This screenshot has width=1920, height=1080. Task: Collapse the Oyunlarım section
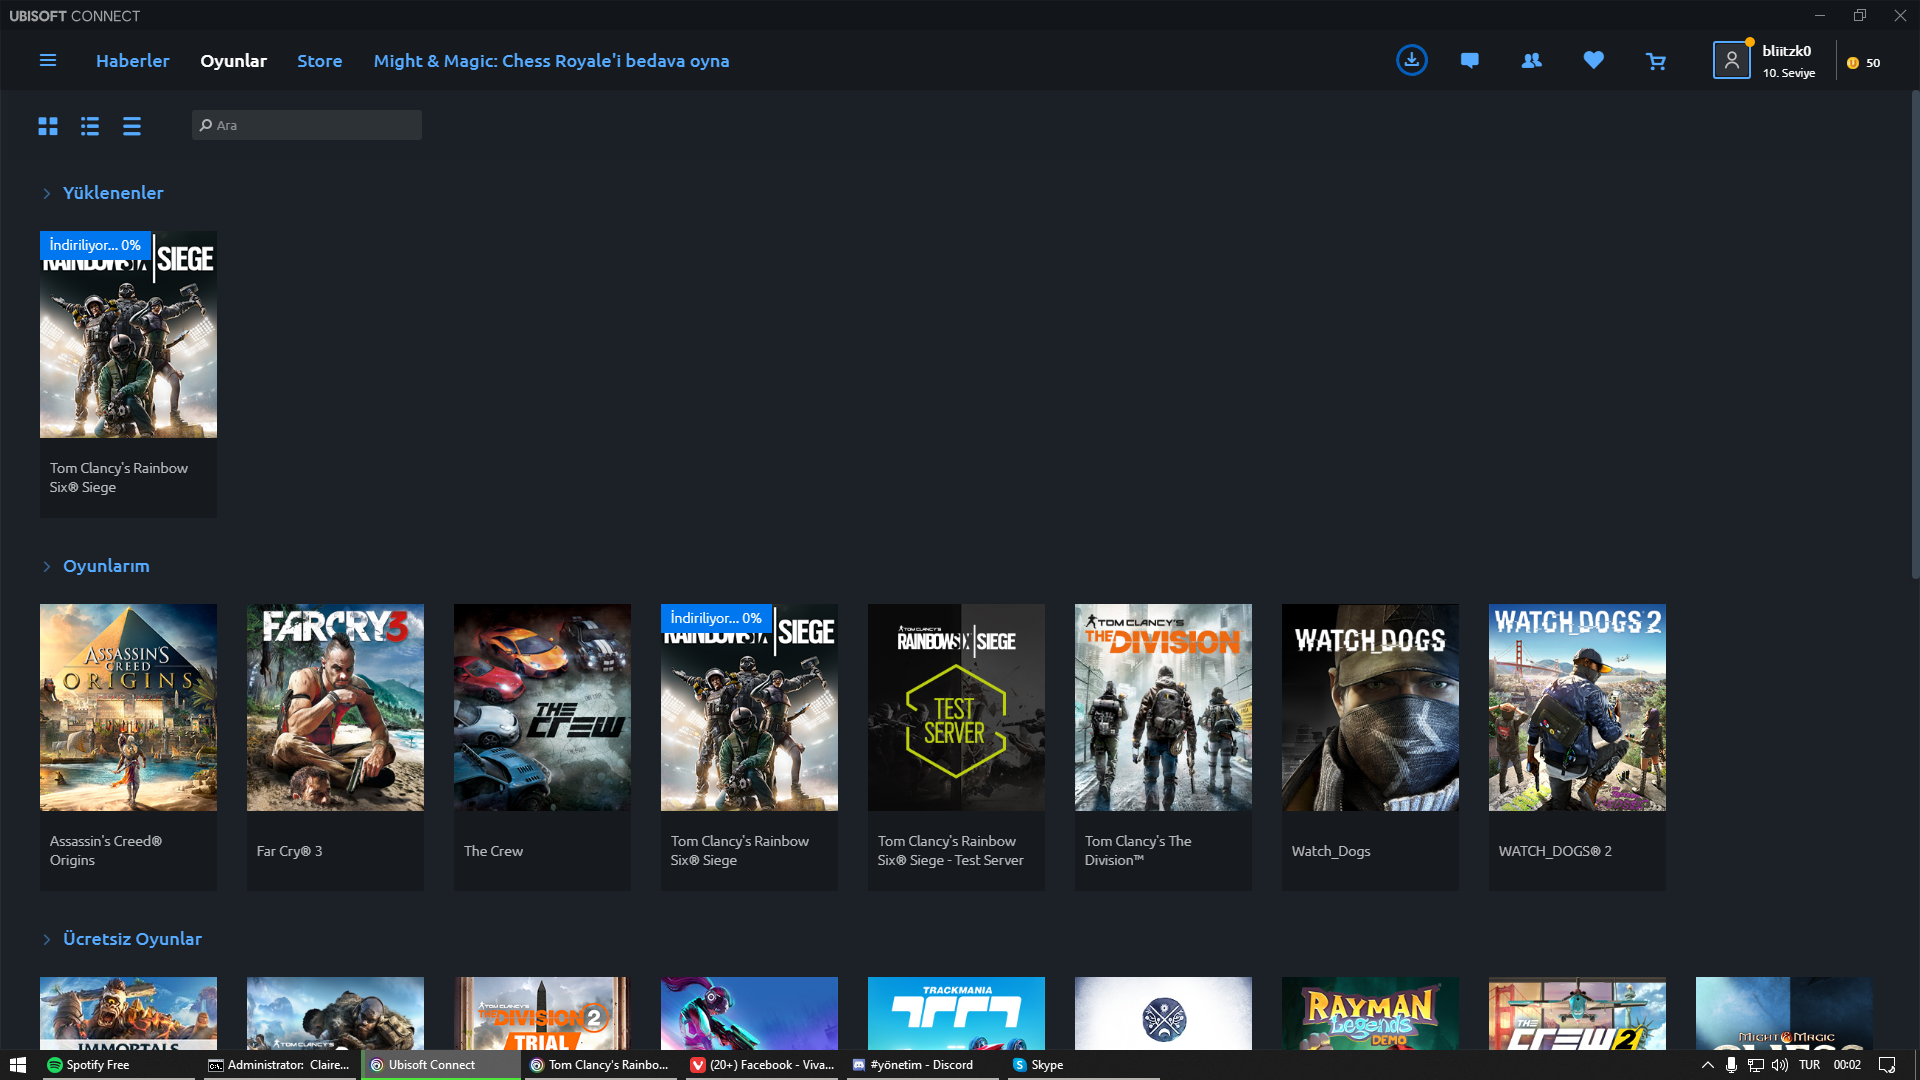[x=47, y=567]
